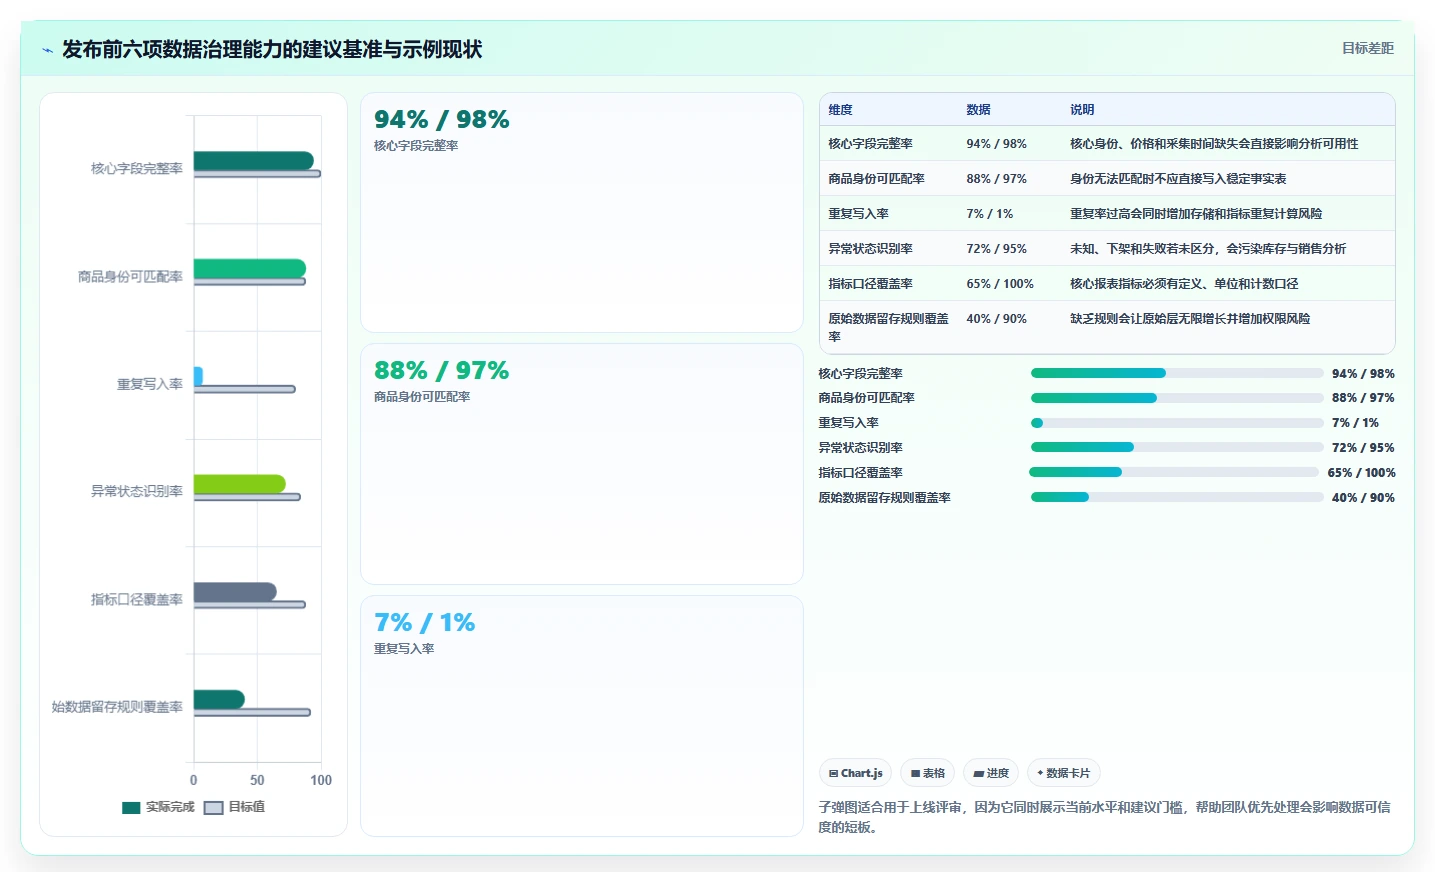Click the 异常状态识别率 progress bar
This screenshot has height=872, width=1435.
point(1177,447)
